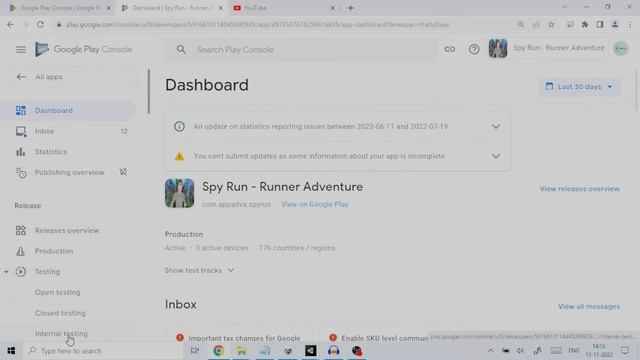Screen dimensions: 640x360
Task: Open the hamburger navigation menu
Action: 21,49
